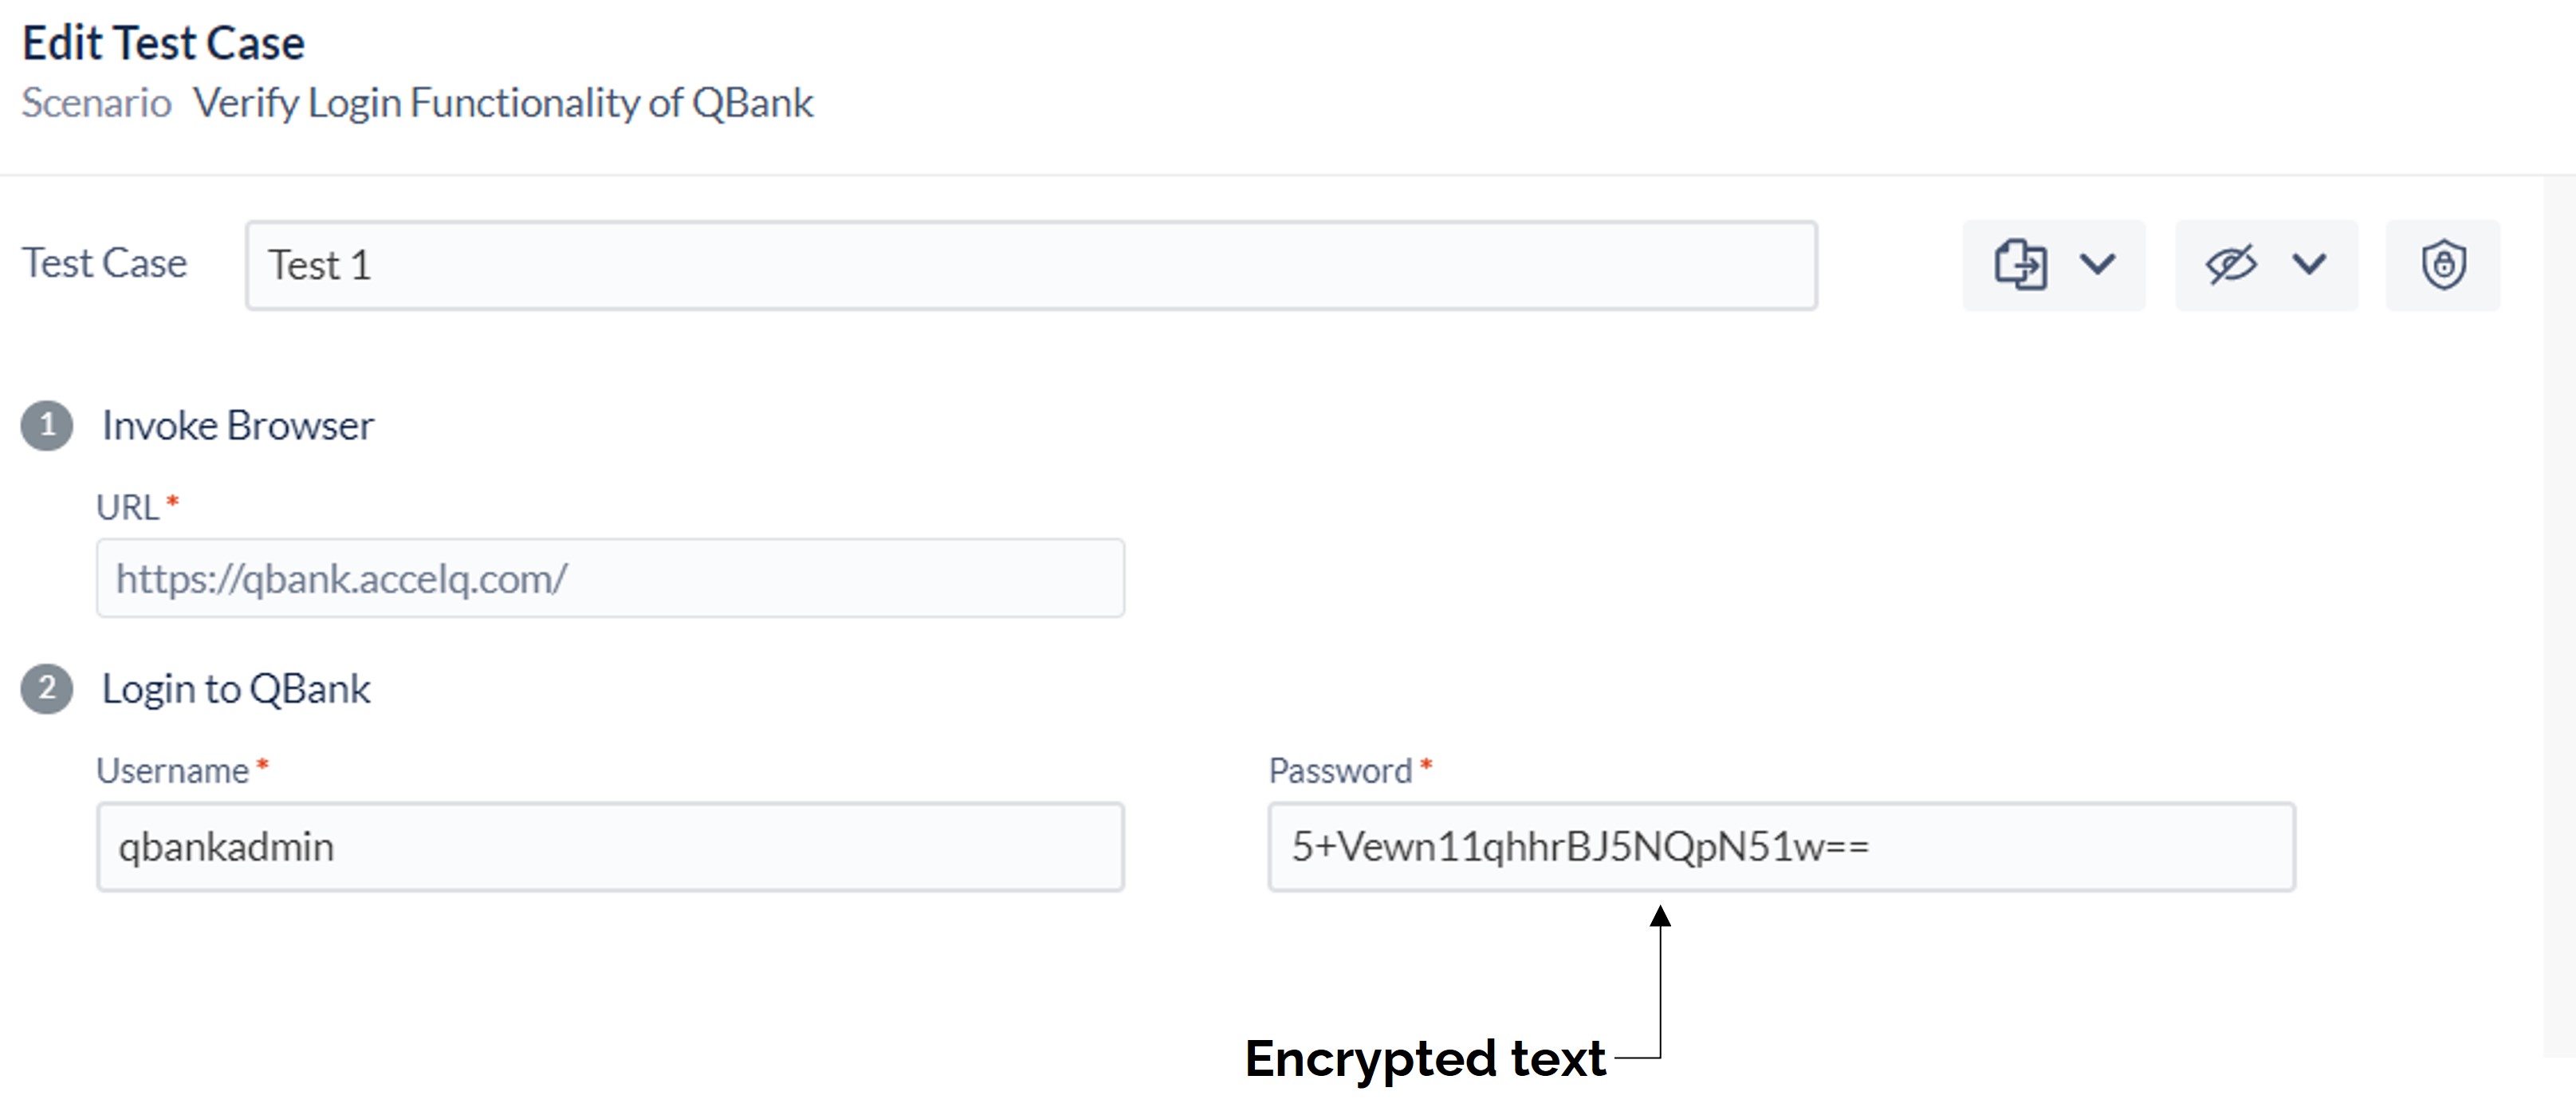Click the step 1 number badge
Viewport: 2576px width, 1119px height.
click(x=47, y=425)
